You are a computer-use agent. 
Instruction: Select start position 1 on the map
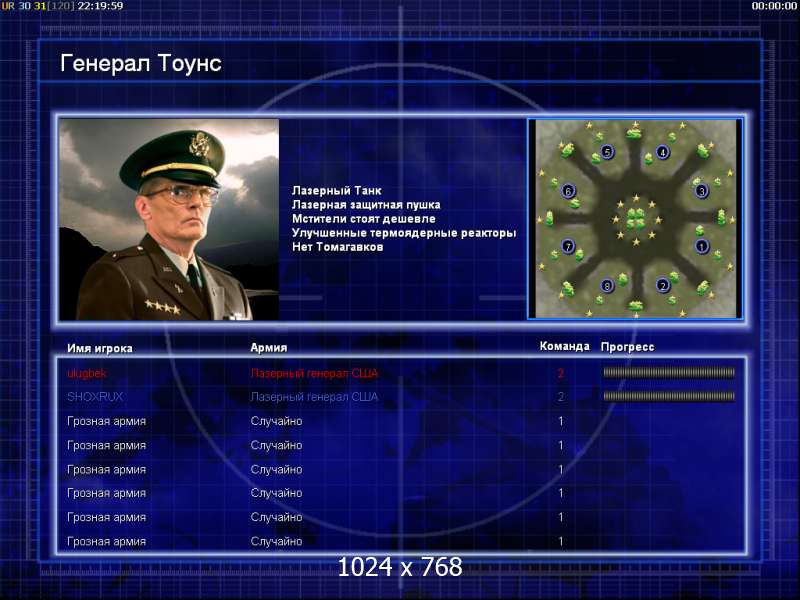point(702,247)
